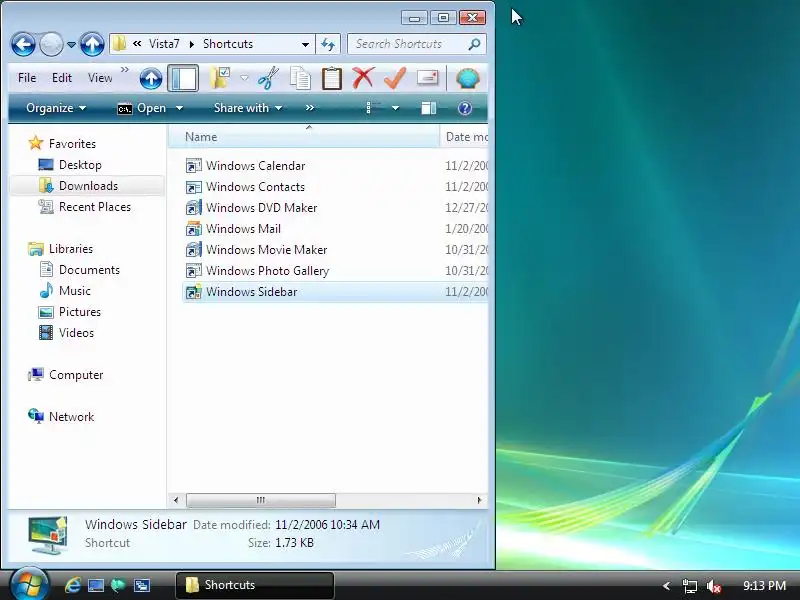Sort by the Name column header

pos(304,137)
